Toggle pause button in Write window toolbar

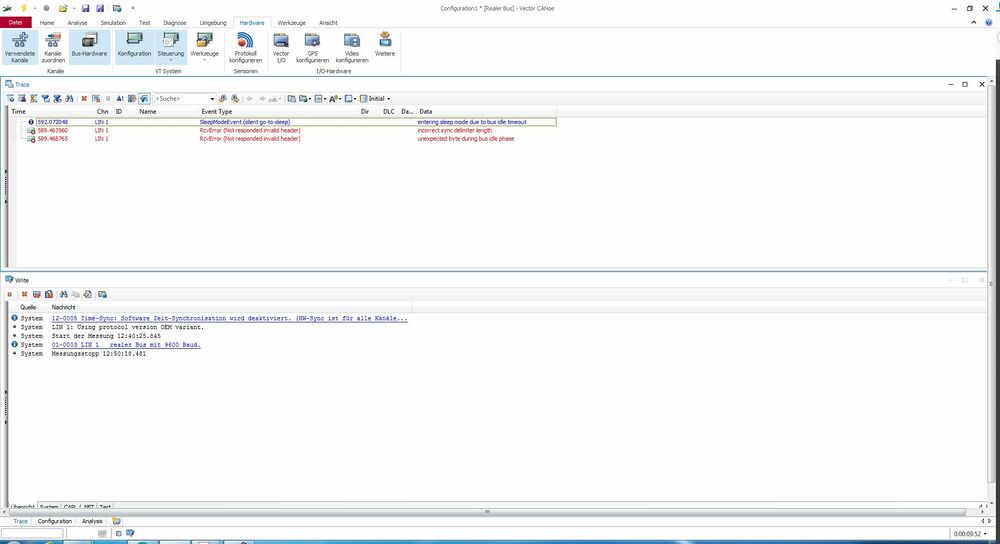[x=11, y=294]
